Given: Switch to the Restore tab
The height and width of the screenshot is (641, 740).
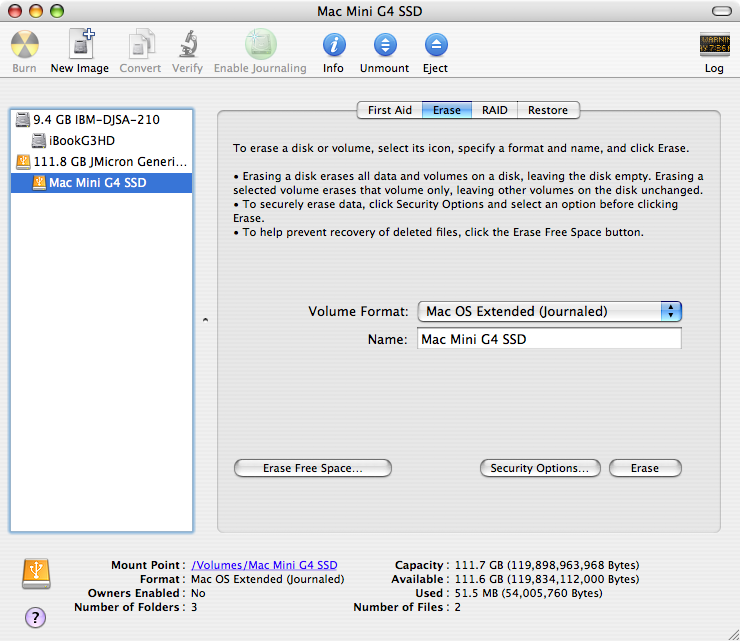Looking at the screenshot, I should click(x=548, y=110).
